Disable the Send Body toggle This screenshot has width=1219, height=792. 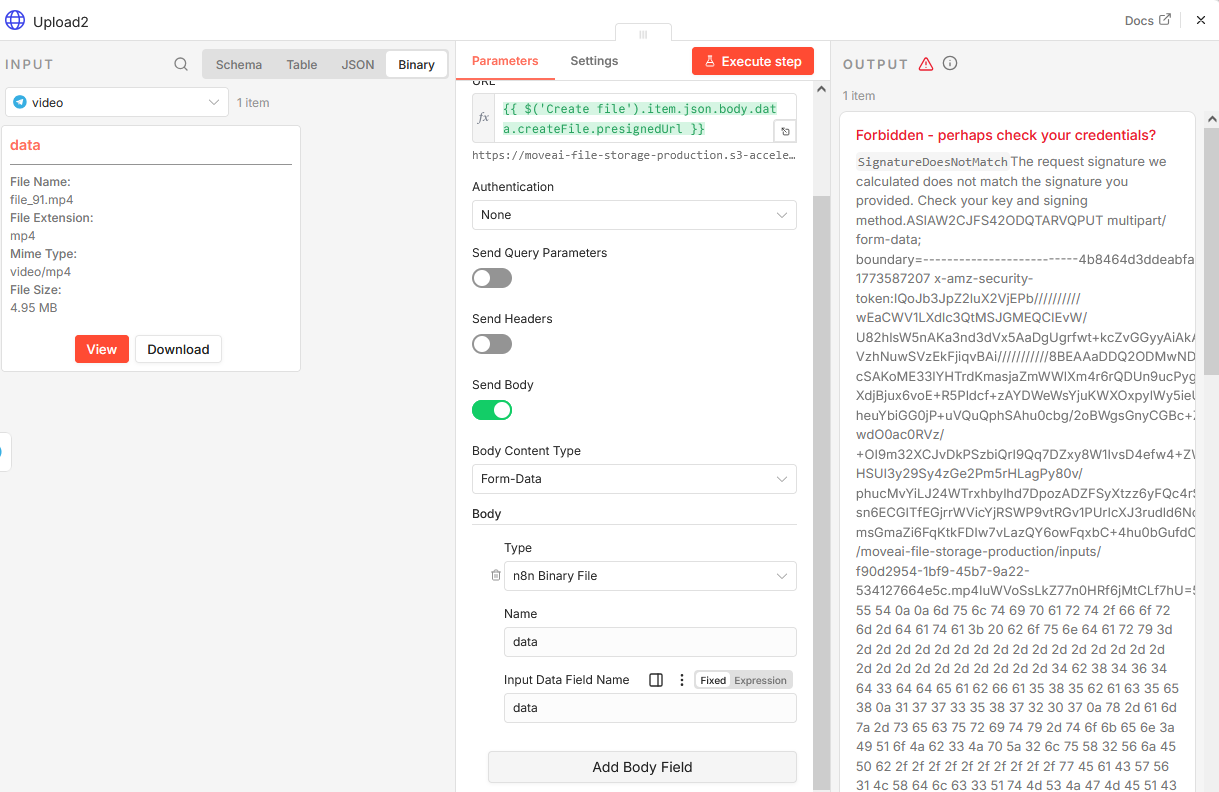pyautogui.click(x=492, y=410)
